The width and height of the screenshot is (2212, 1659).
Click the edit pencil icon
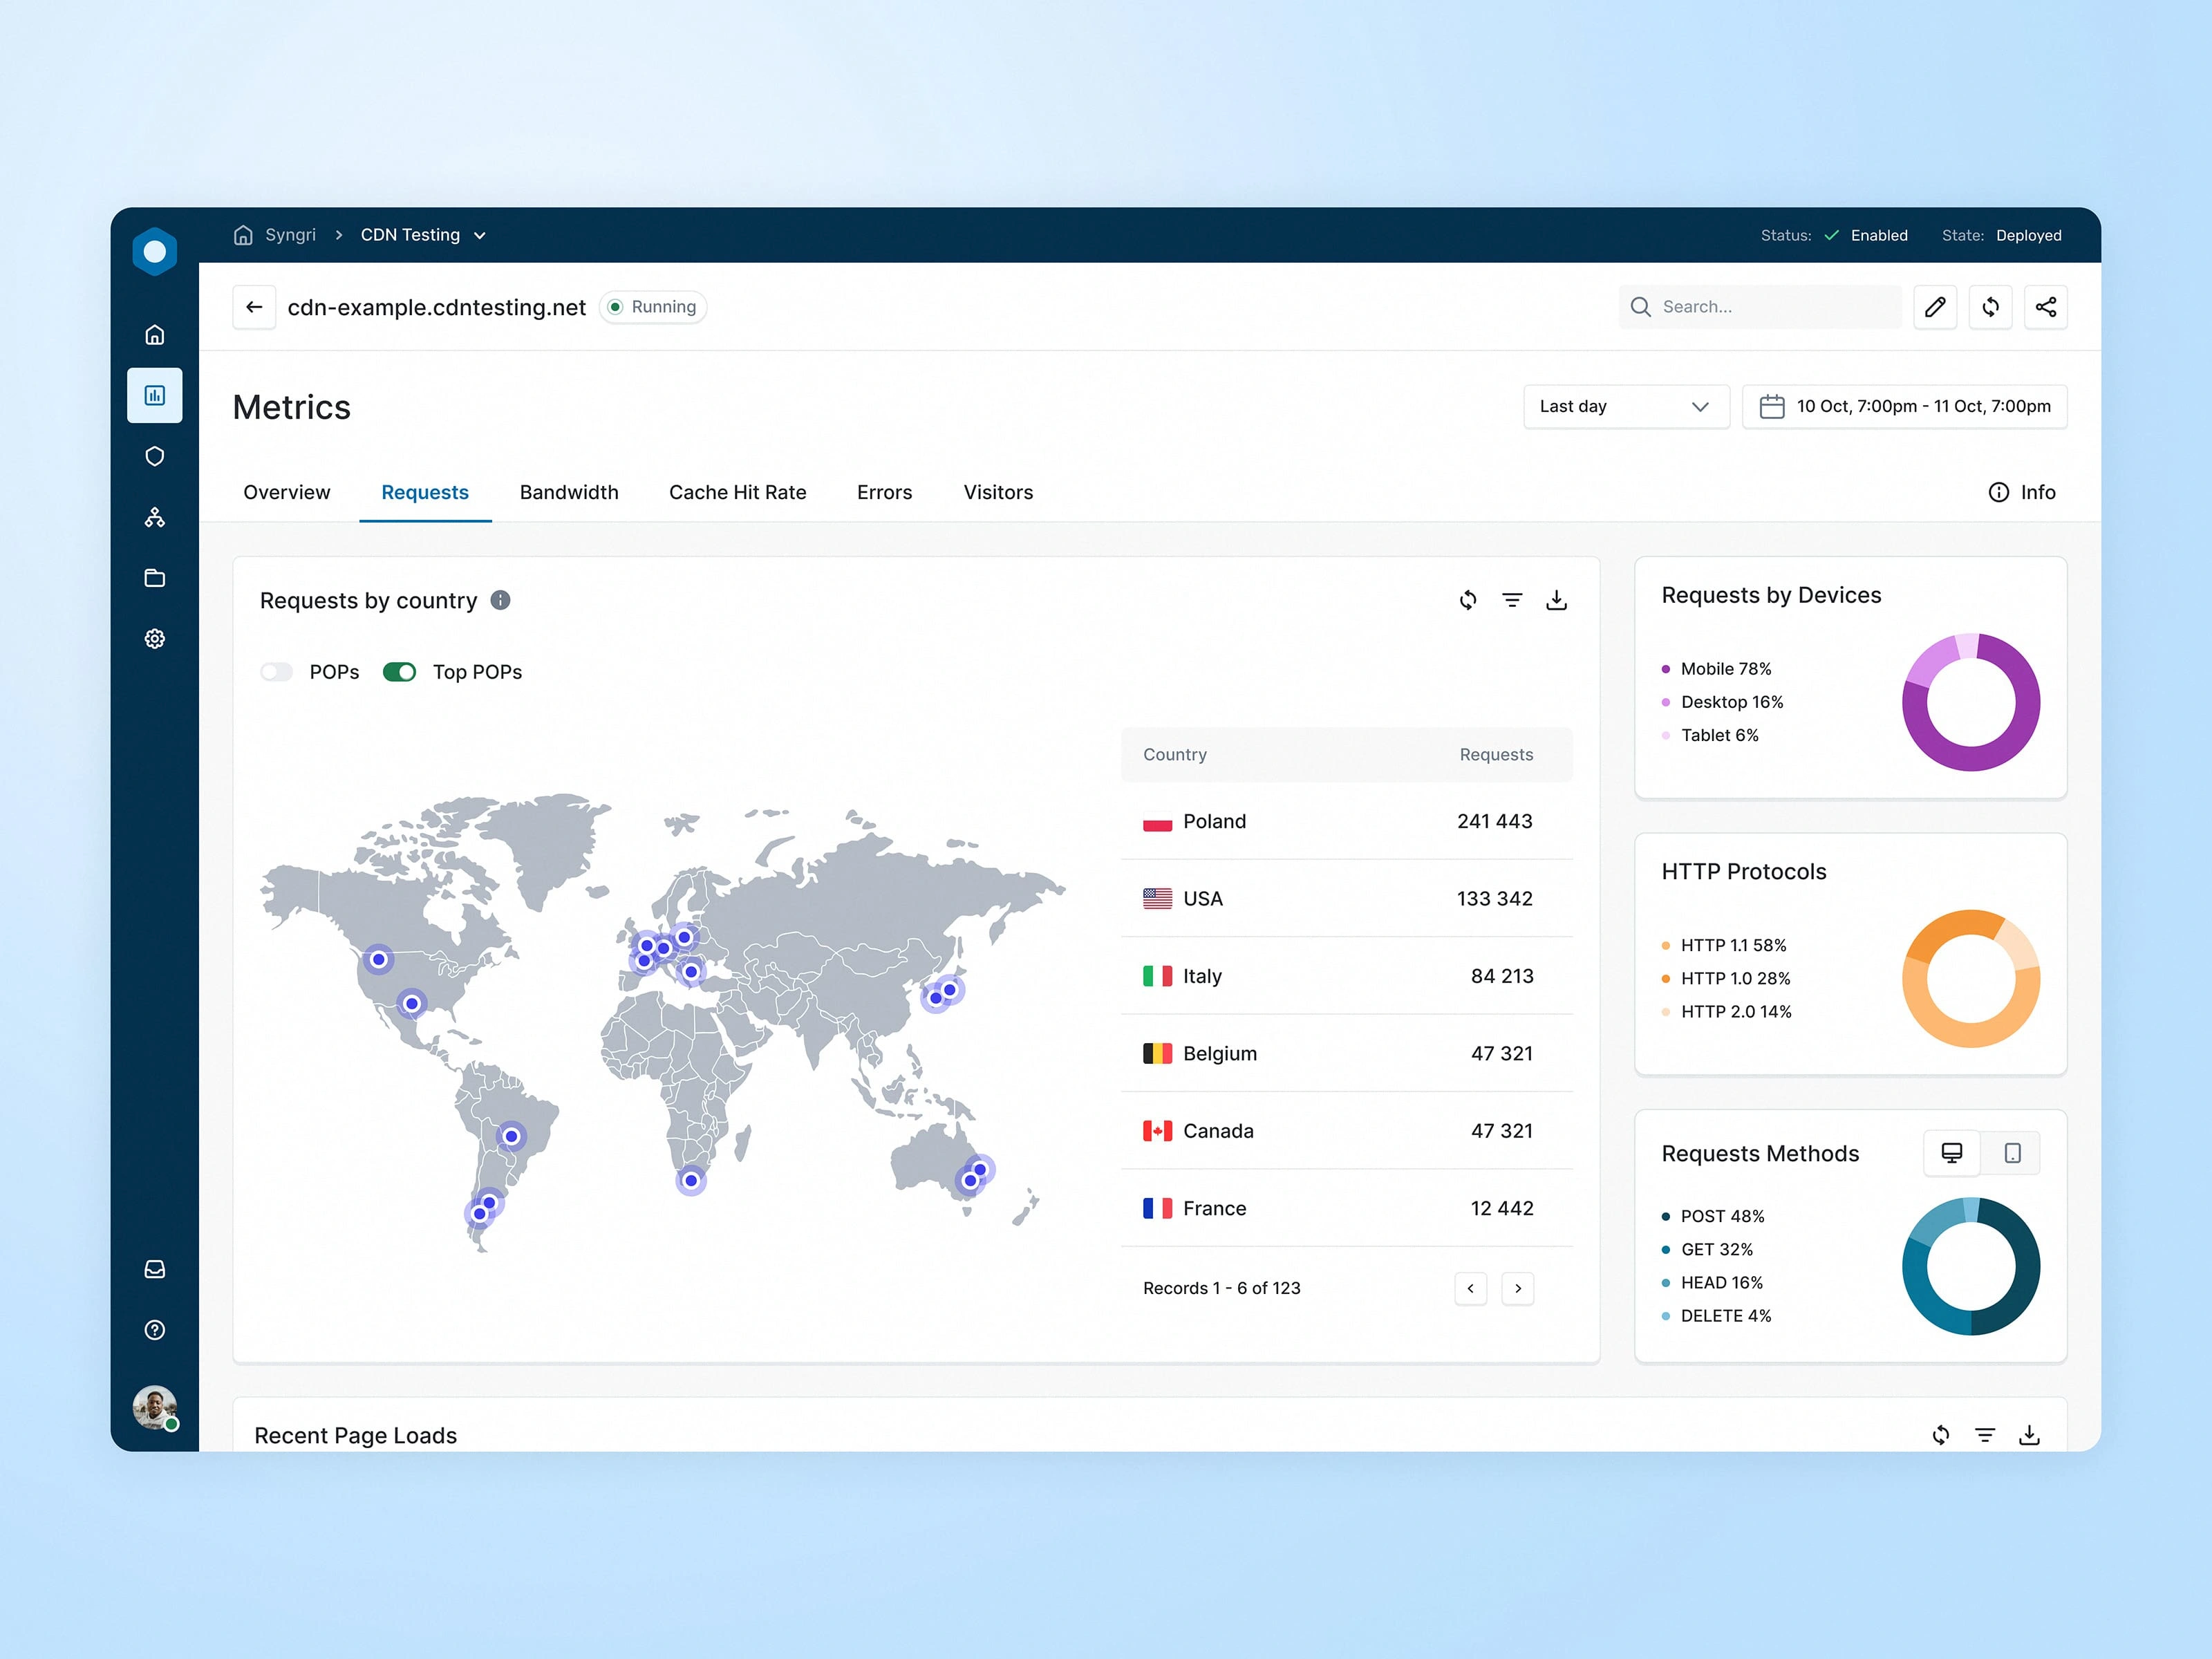tap(1935, 307)
